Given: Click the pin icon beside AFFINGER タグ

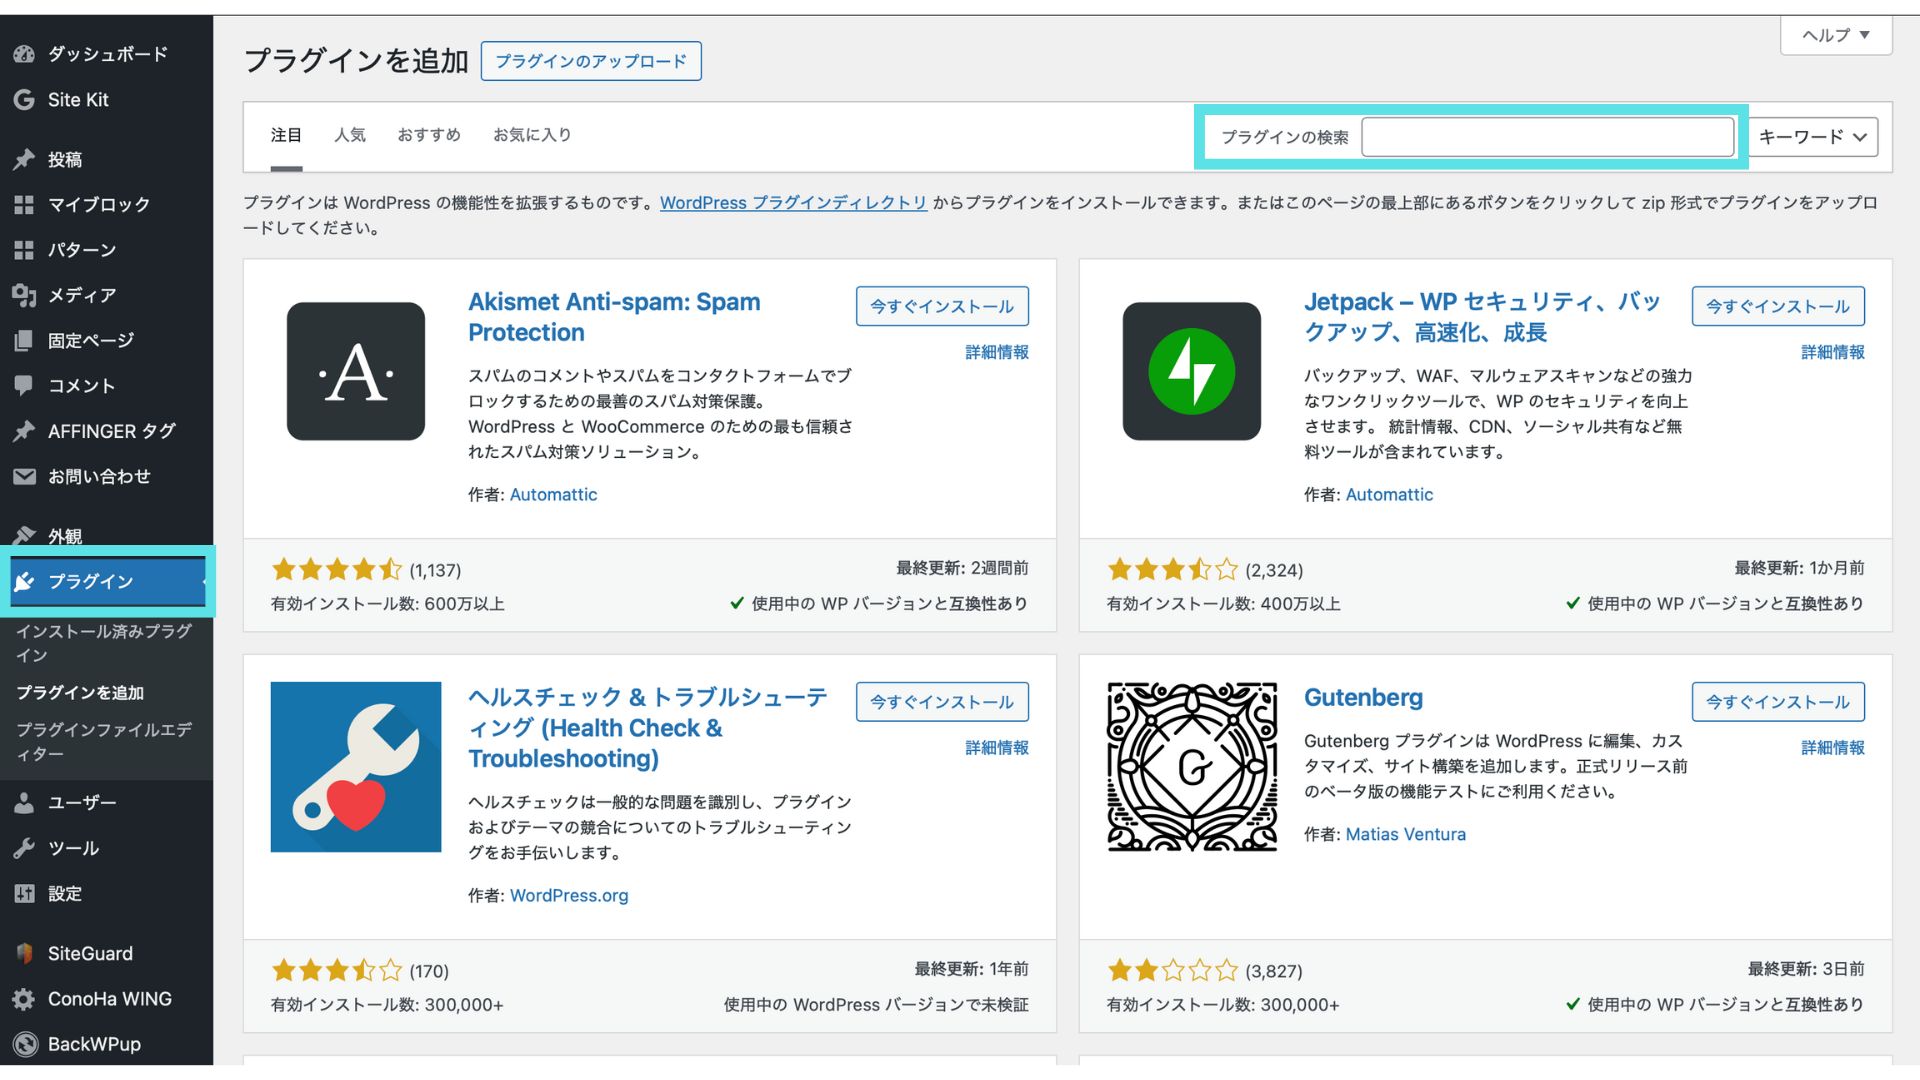Looking at the screenshot, I should (x=24, y=431).
